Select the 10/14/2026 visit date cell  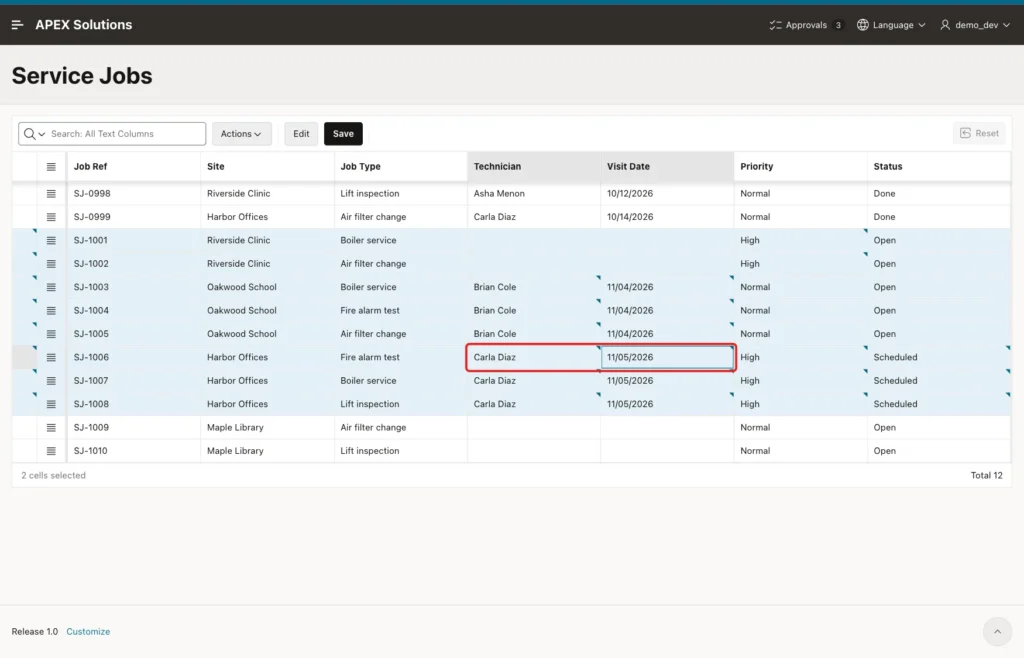click(x=667, y=217)
